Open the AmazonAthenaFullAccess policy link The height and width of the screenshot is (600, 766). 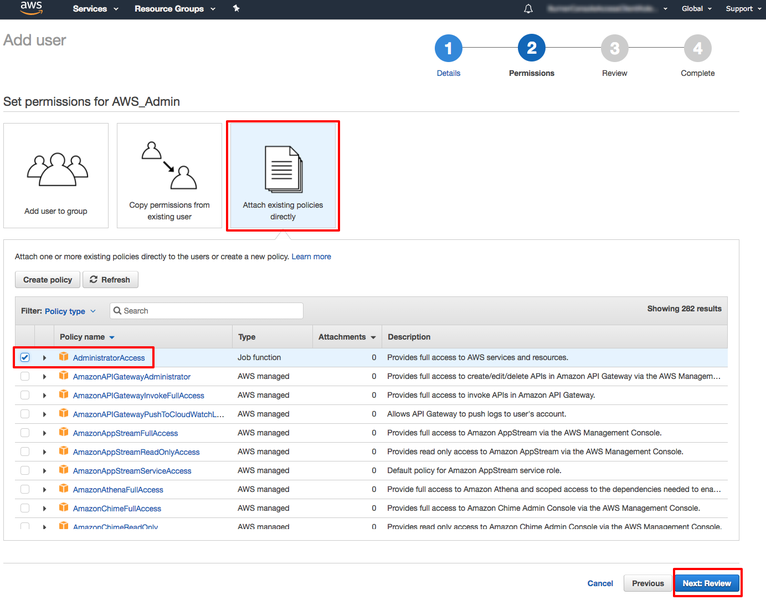[x=118, y=490]
